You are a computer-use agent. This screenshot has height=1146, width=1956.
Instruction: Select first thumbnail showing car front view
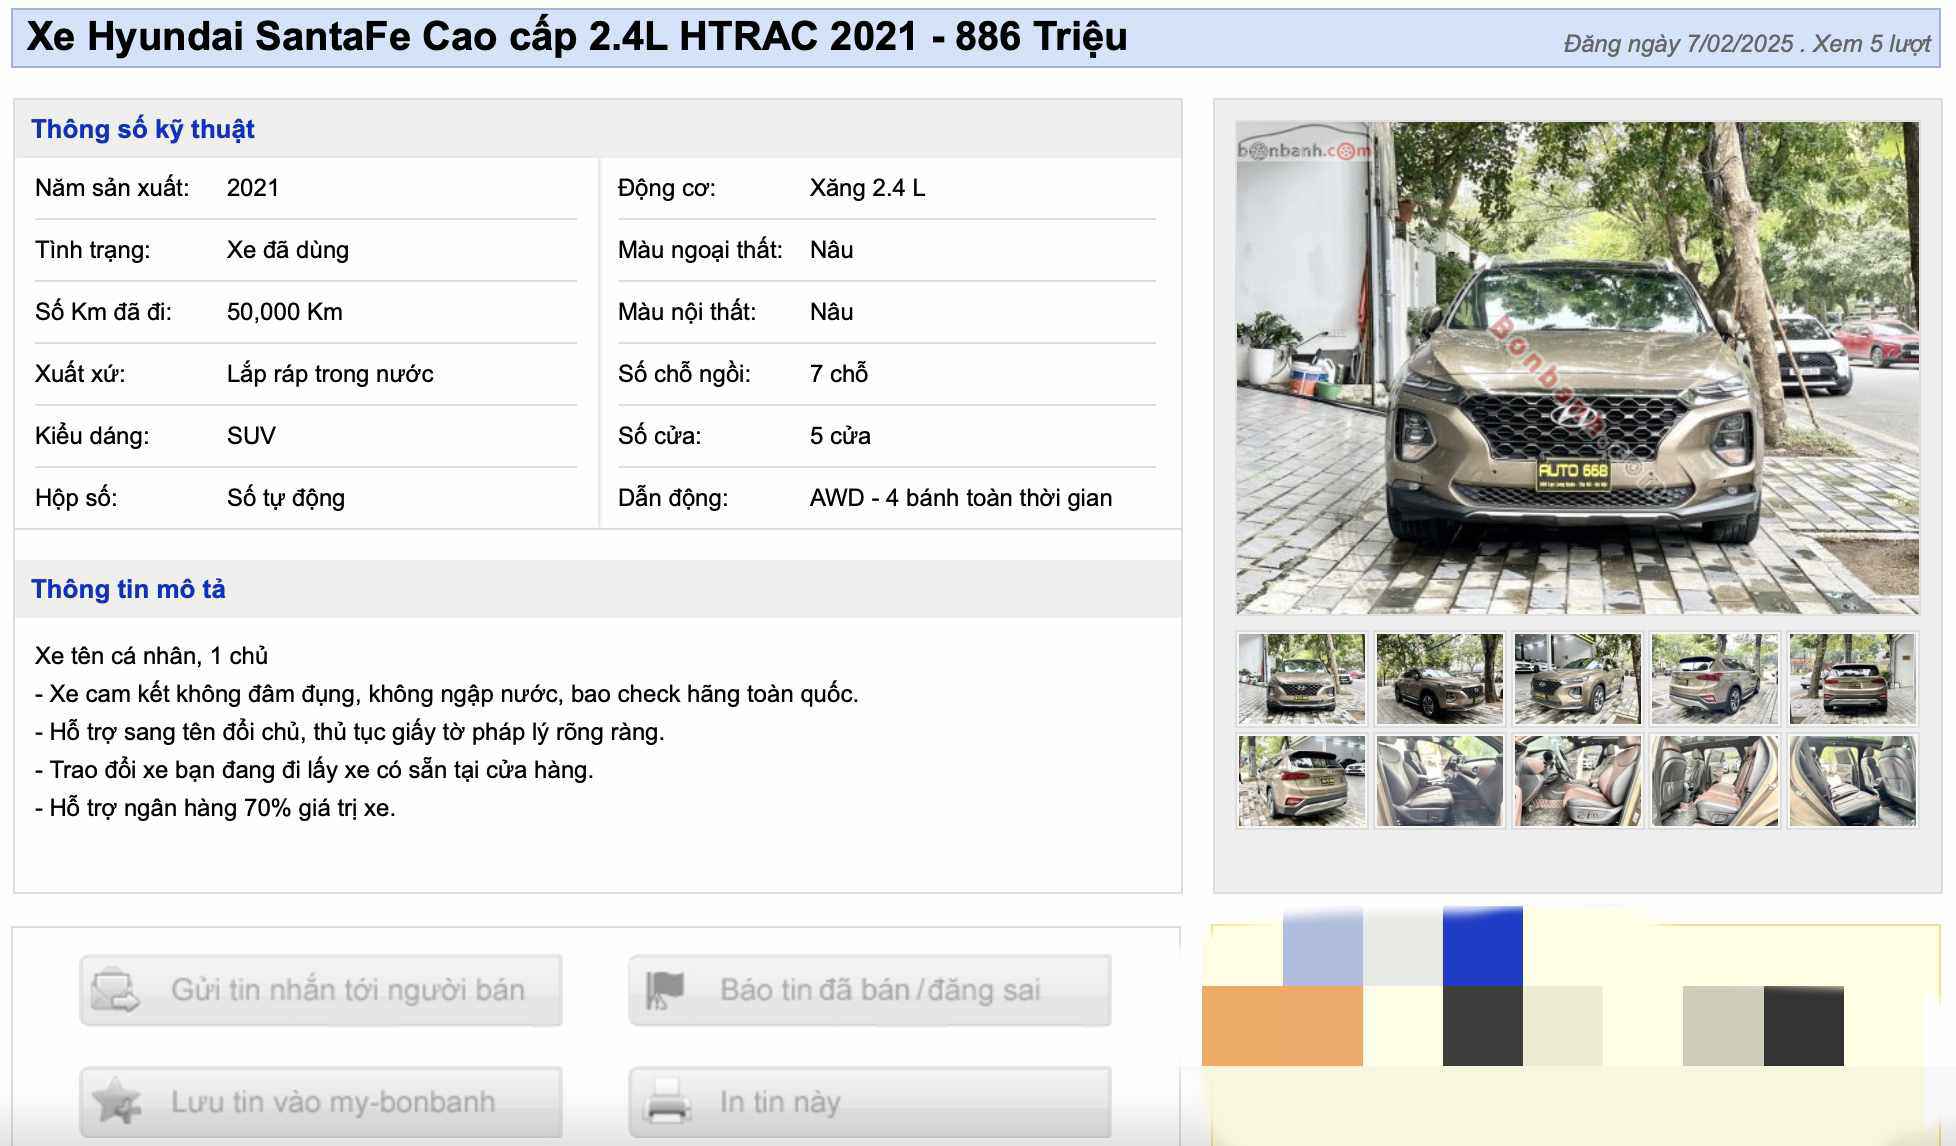[x=1301, y=679]
